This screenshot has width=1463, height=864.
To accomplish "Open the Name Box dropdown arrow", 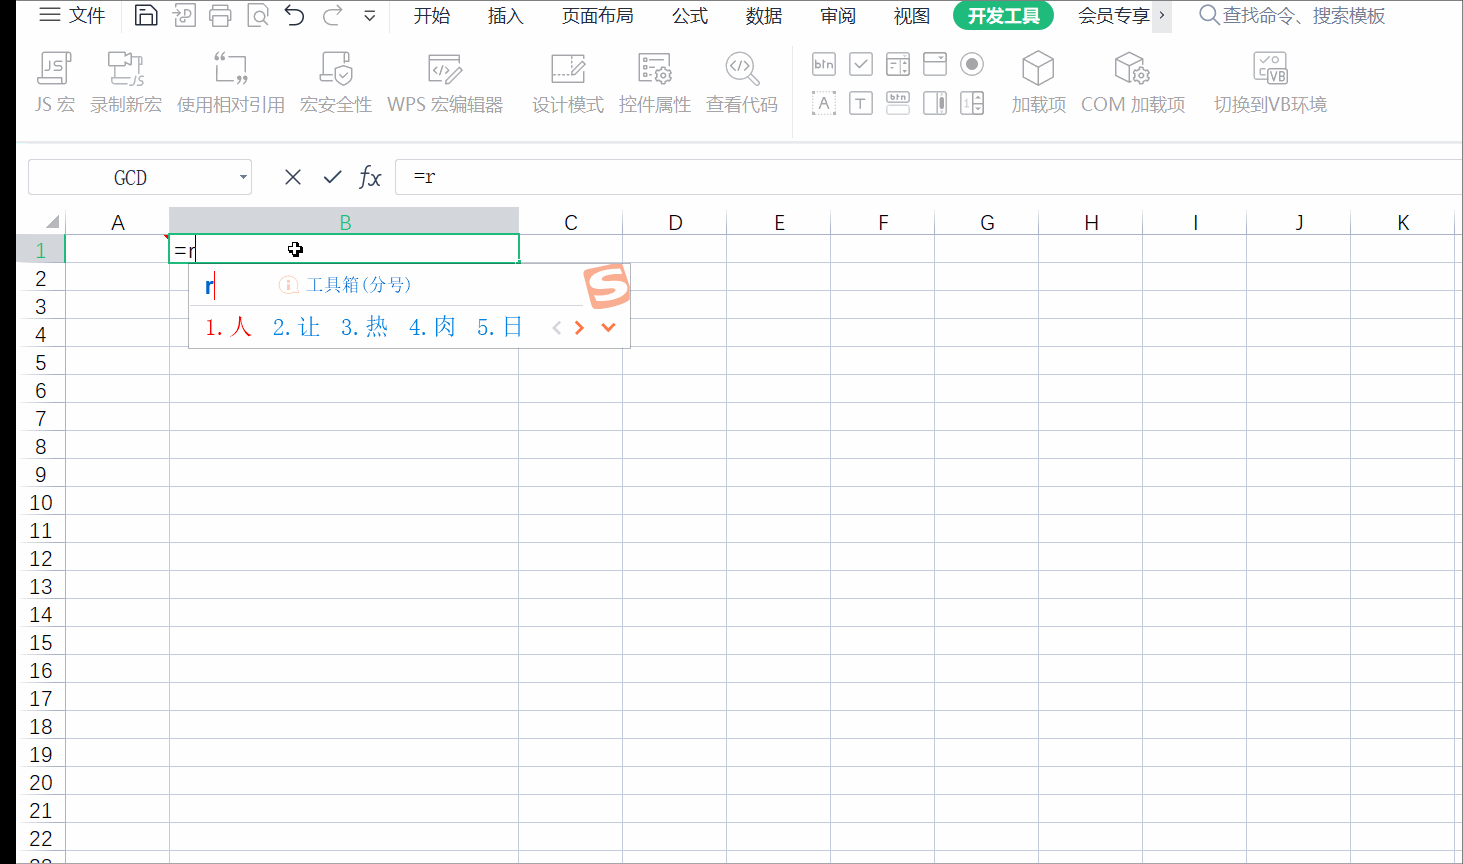I will click(x=243, y=177).
